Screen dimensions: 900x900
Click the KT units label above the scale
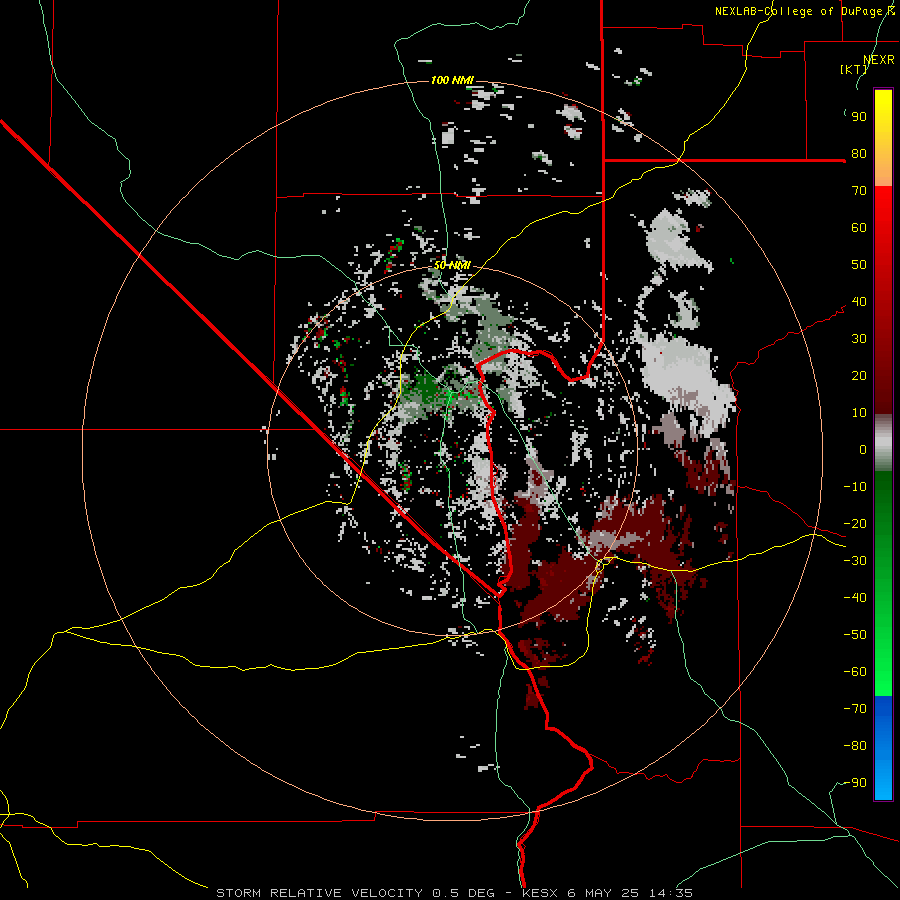tap(854, 69)
